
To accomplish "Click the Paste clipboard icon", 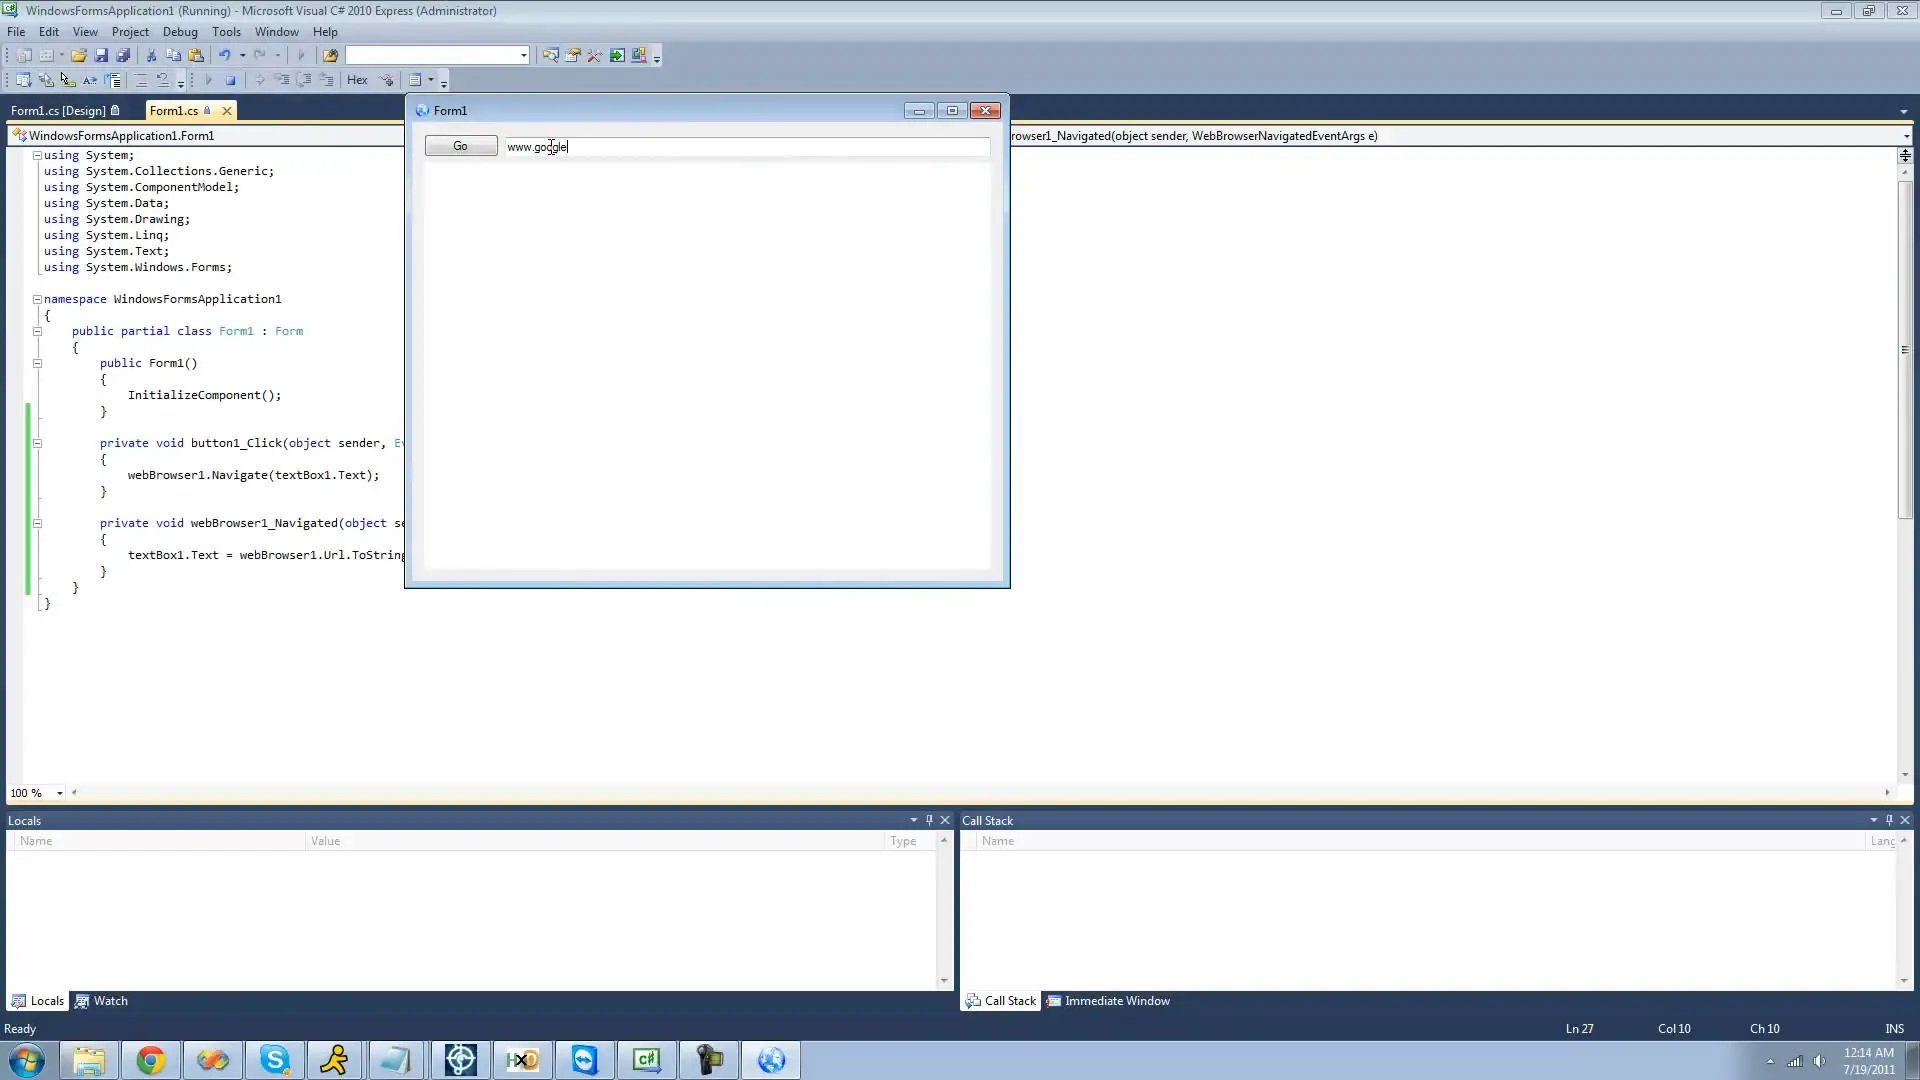I will pos(196,56).
